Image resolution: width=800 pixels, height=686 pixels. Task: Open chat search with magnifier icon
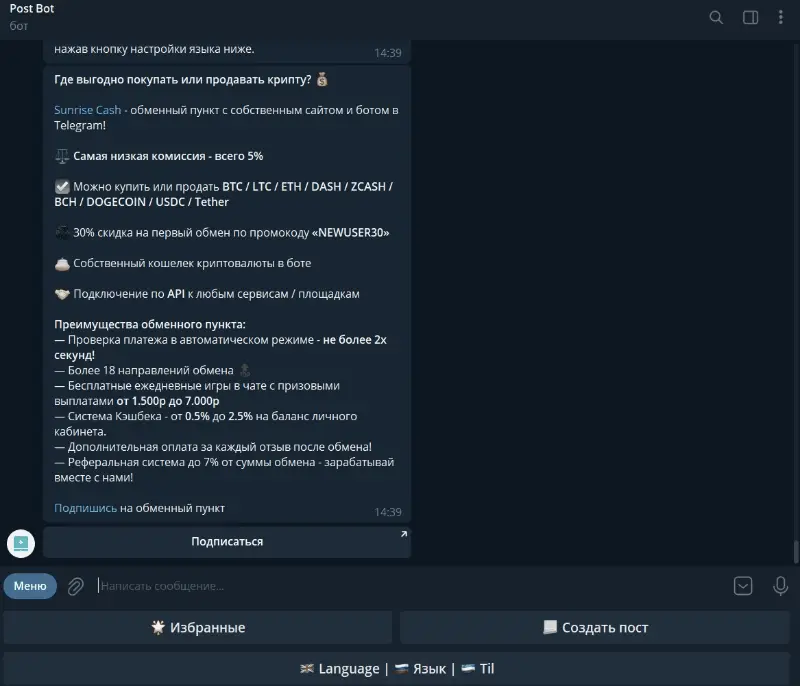coord(716,18)
